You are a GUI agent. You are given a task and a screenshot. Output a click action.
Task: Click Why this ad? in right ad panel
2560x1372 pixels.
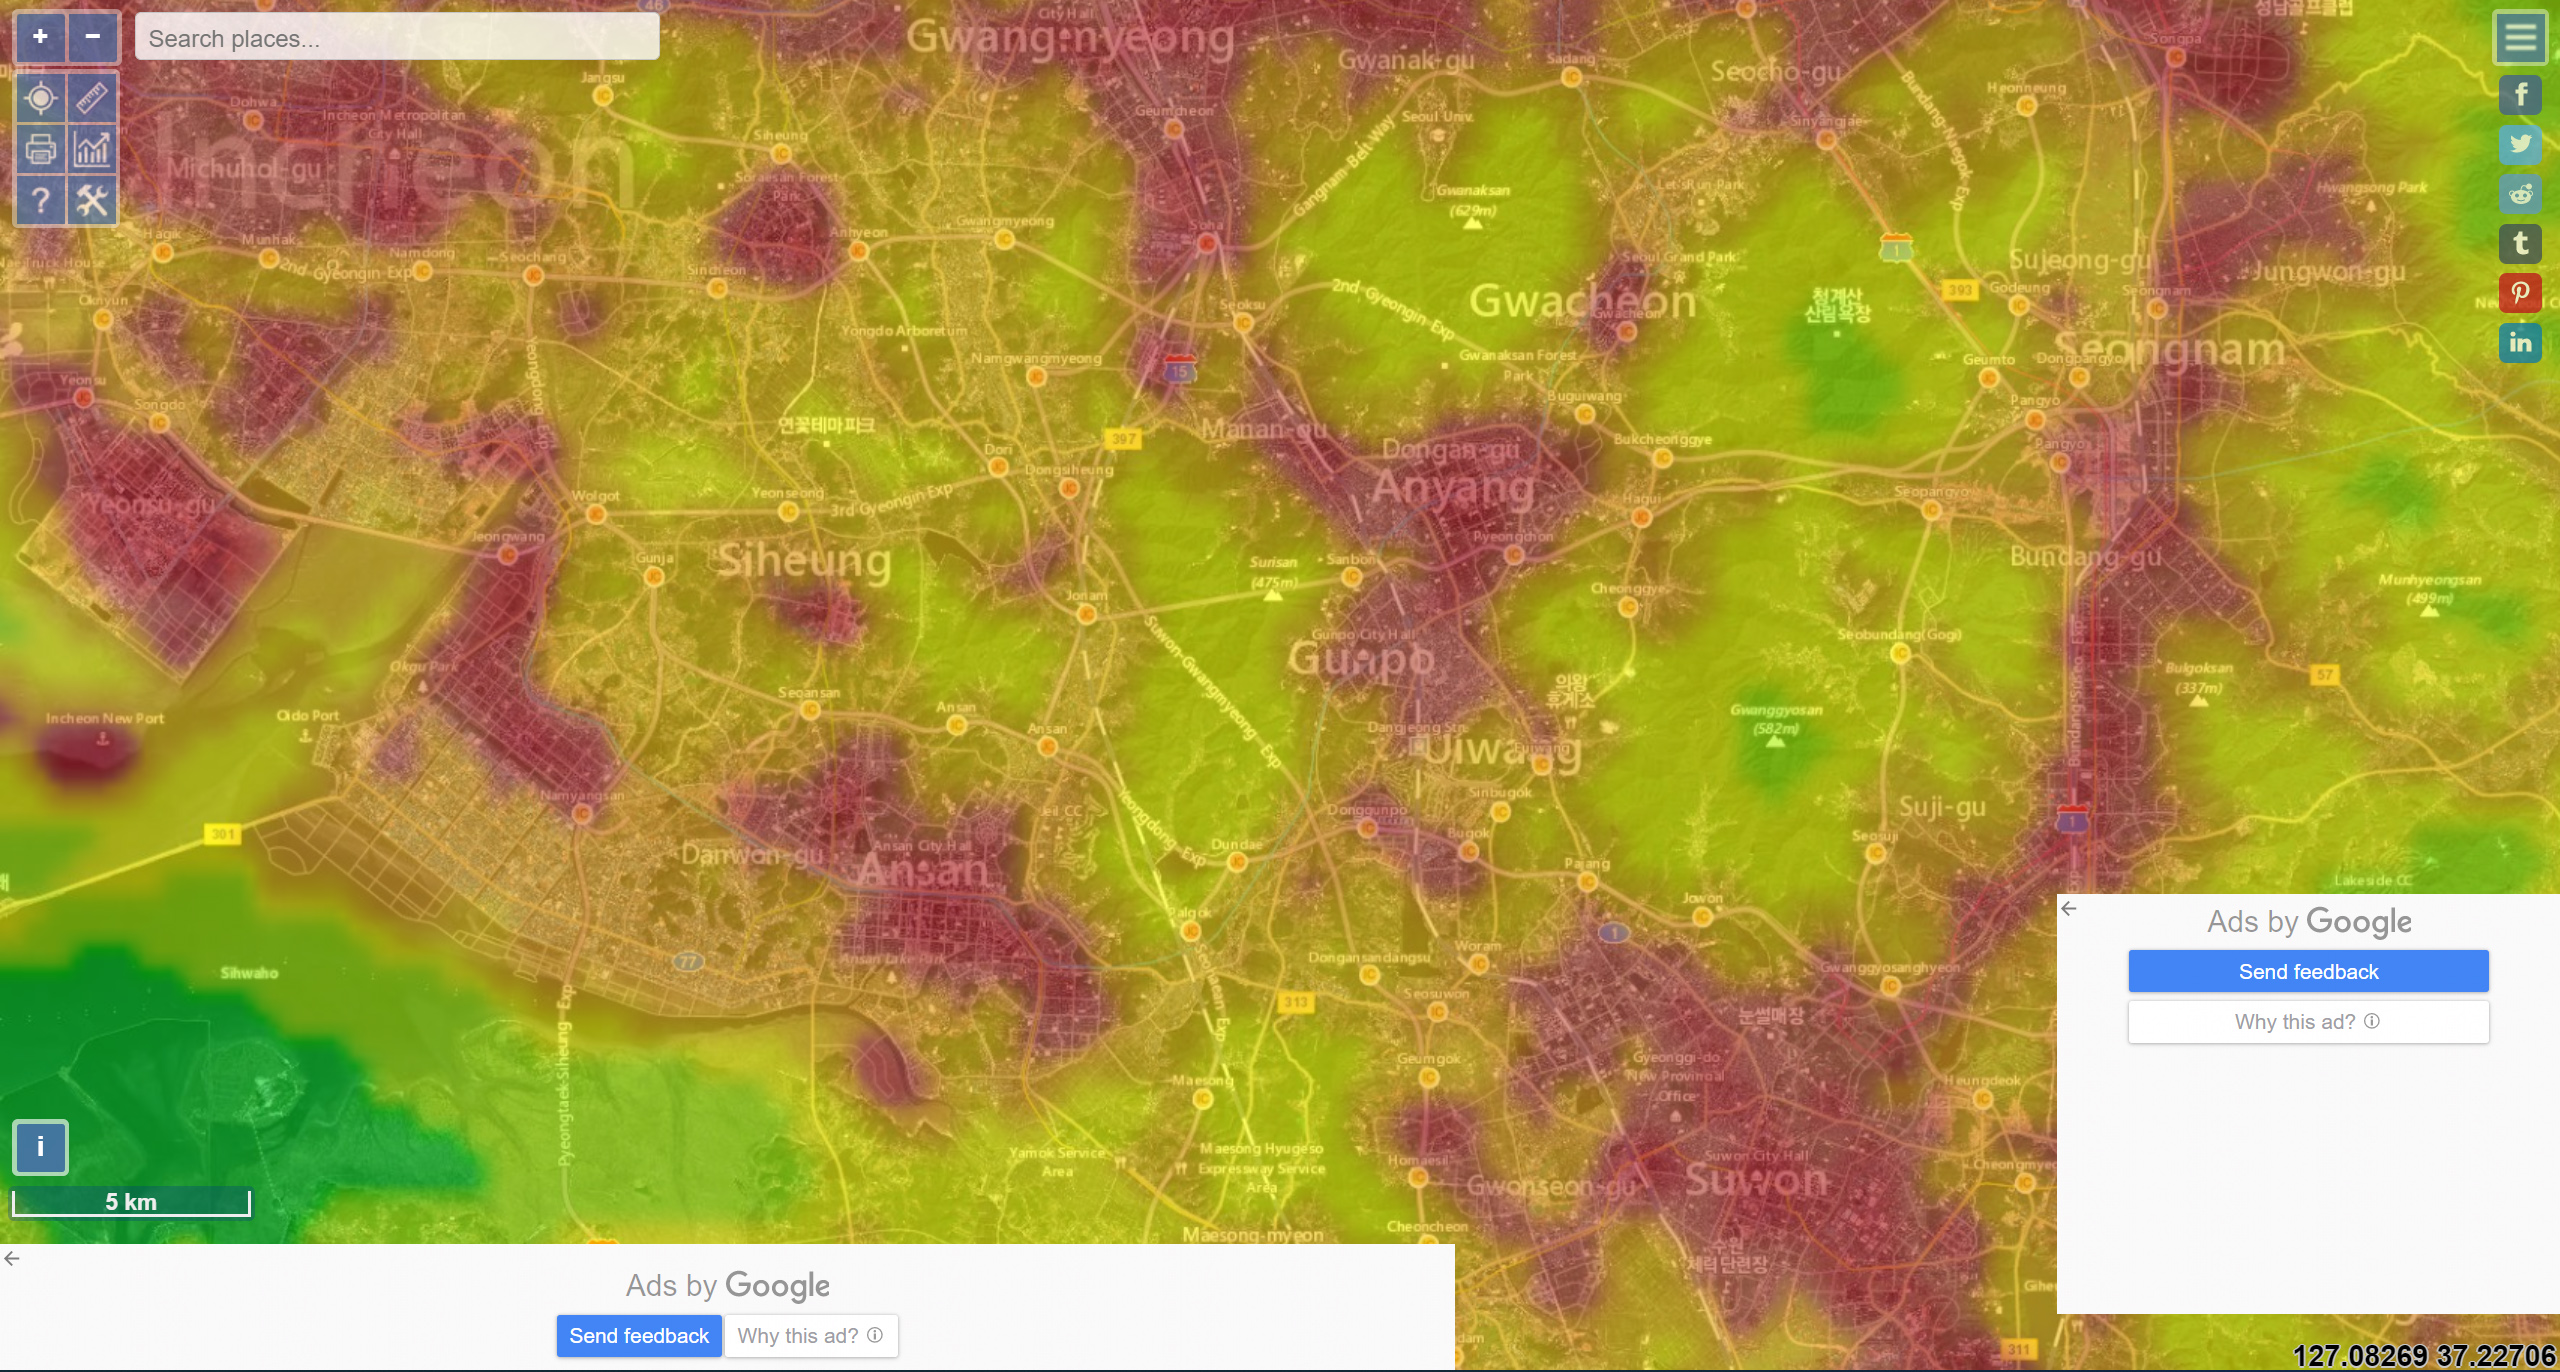tap(2307, 1022)
